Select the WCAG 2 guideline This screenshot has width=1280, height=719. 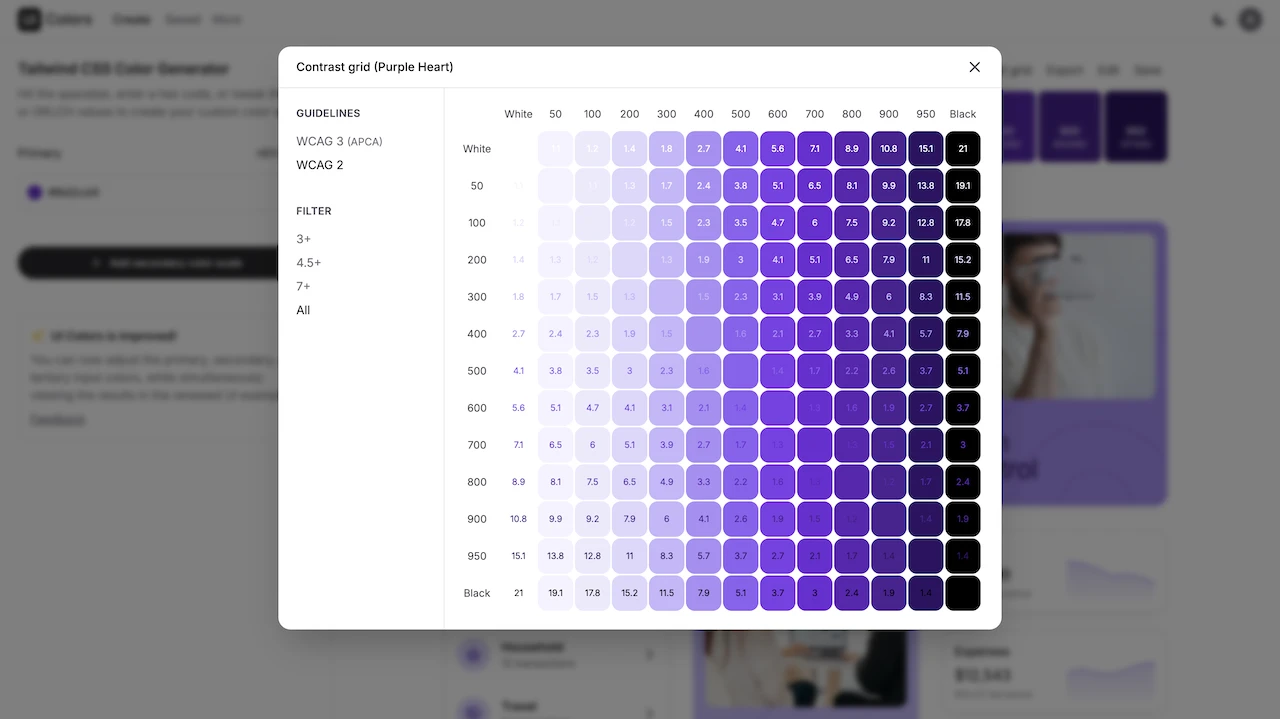[x=319, y=165]
